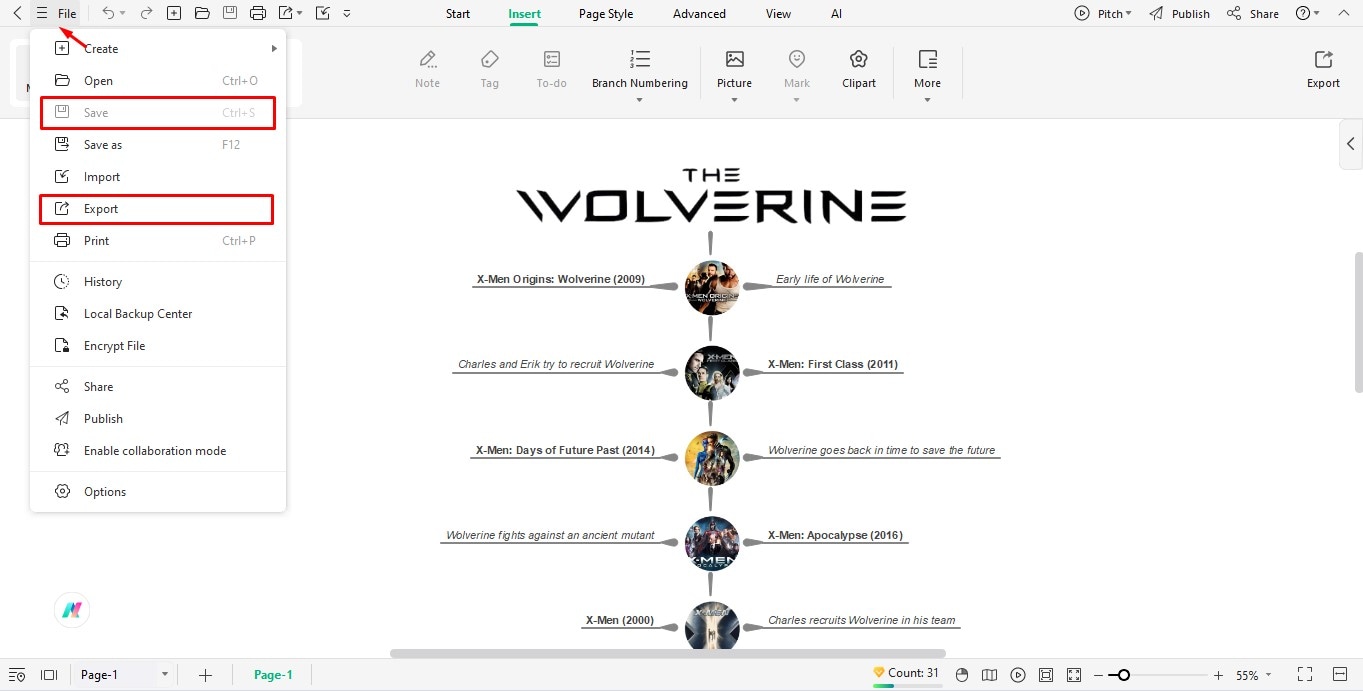Open the Clipart tool

coord(859,69)
